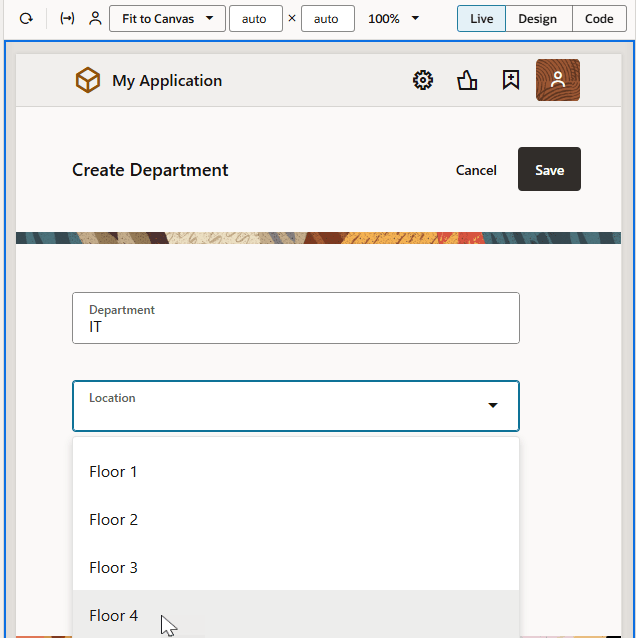Switch to Design mode
The width and height of the screenshot is (636, 638).
tap(538, 19)
